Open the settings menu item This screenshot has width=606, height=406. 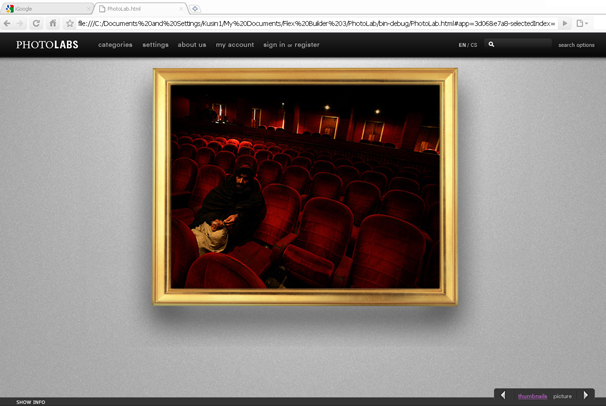(x=155, y=45)
